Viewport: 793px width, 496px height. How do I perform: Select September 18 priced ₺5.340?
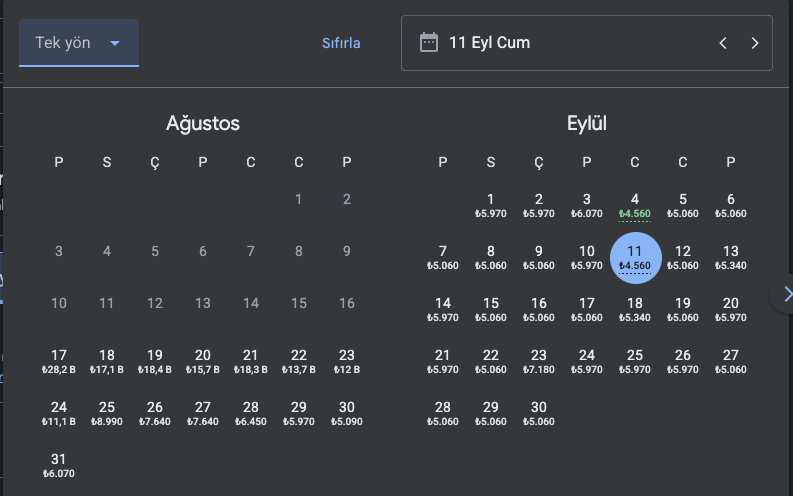pyautogui.click(x=635, y=310)
